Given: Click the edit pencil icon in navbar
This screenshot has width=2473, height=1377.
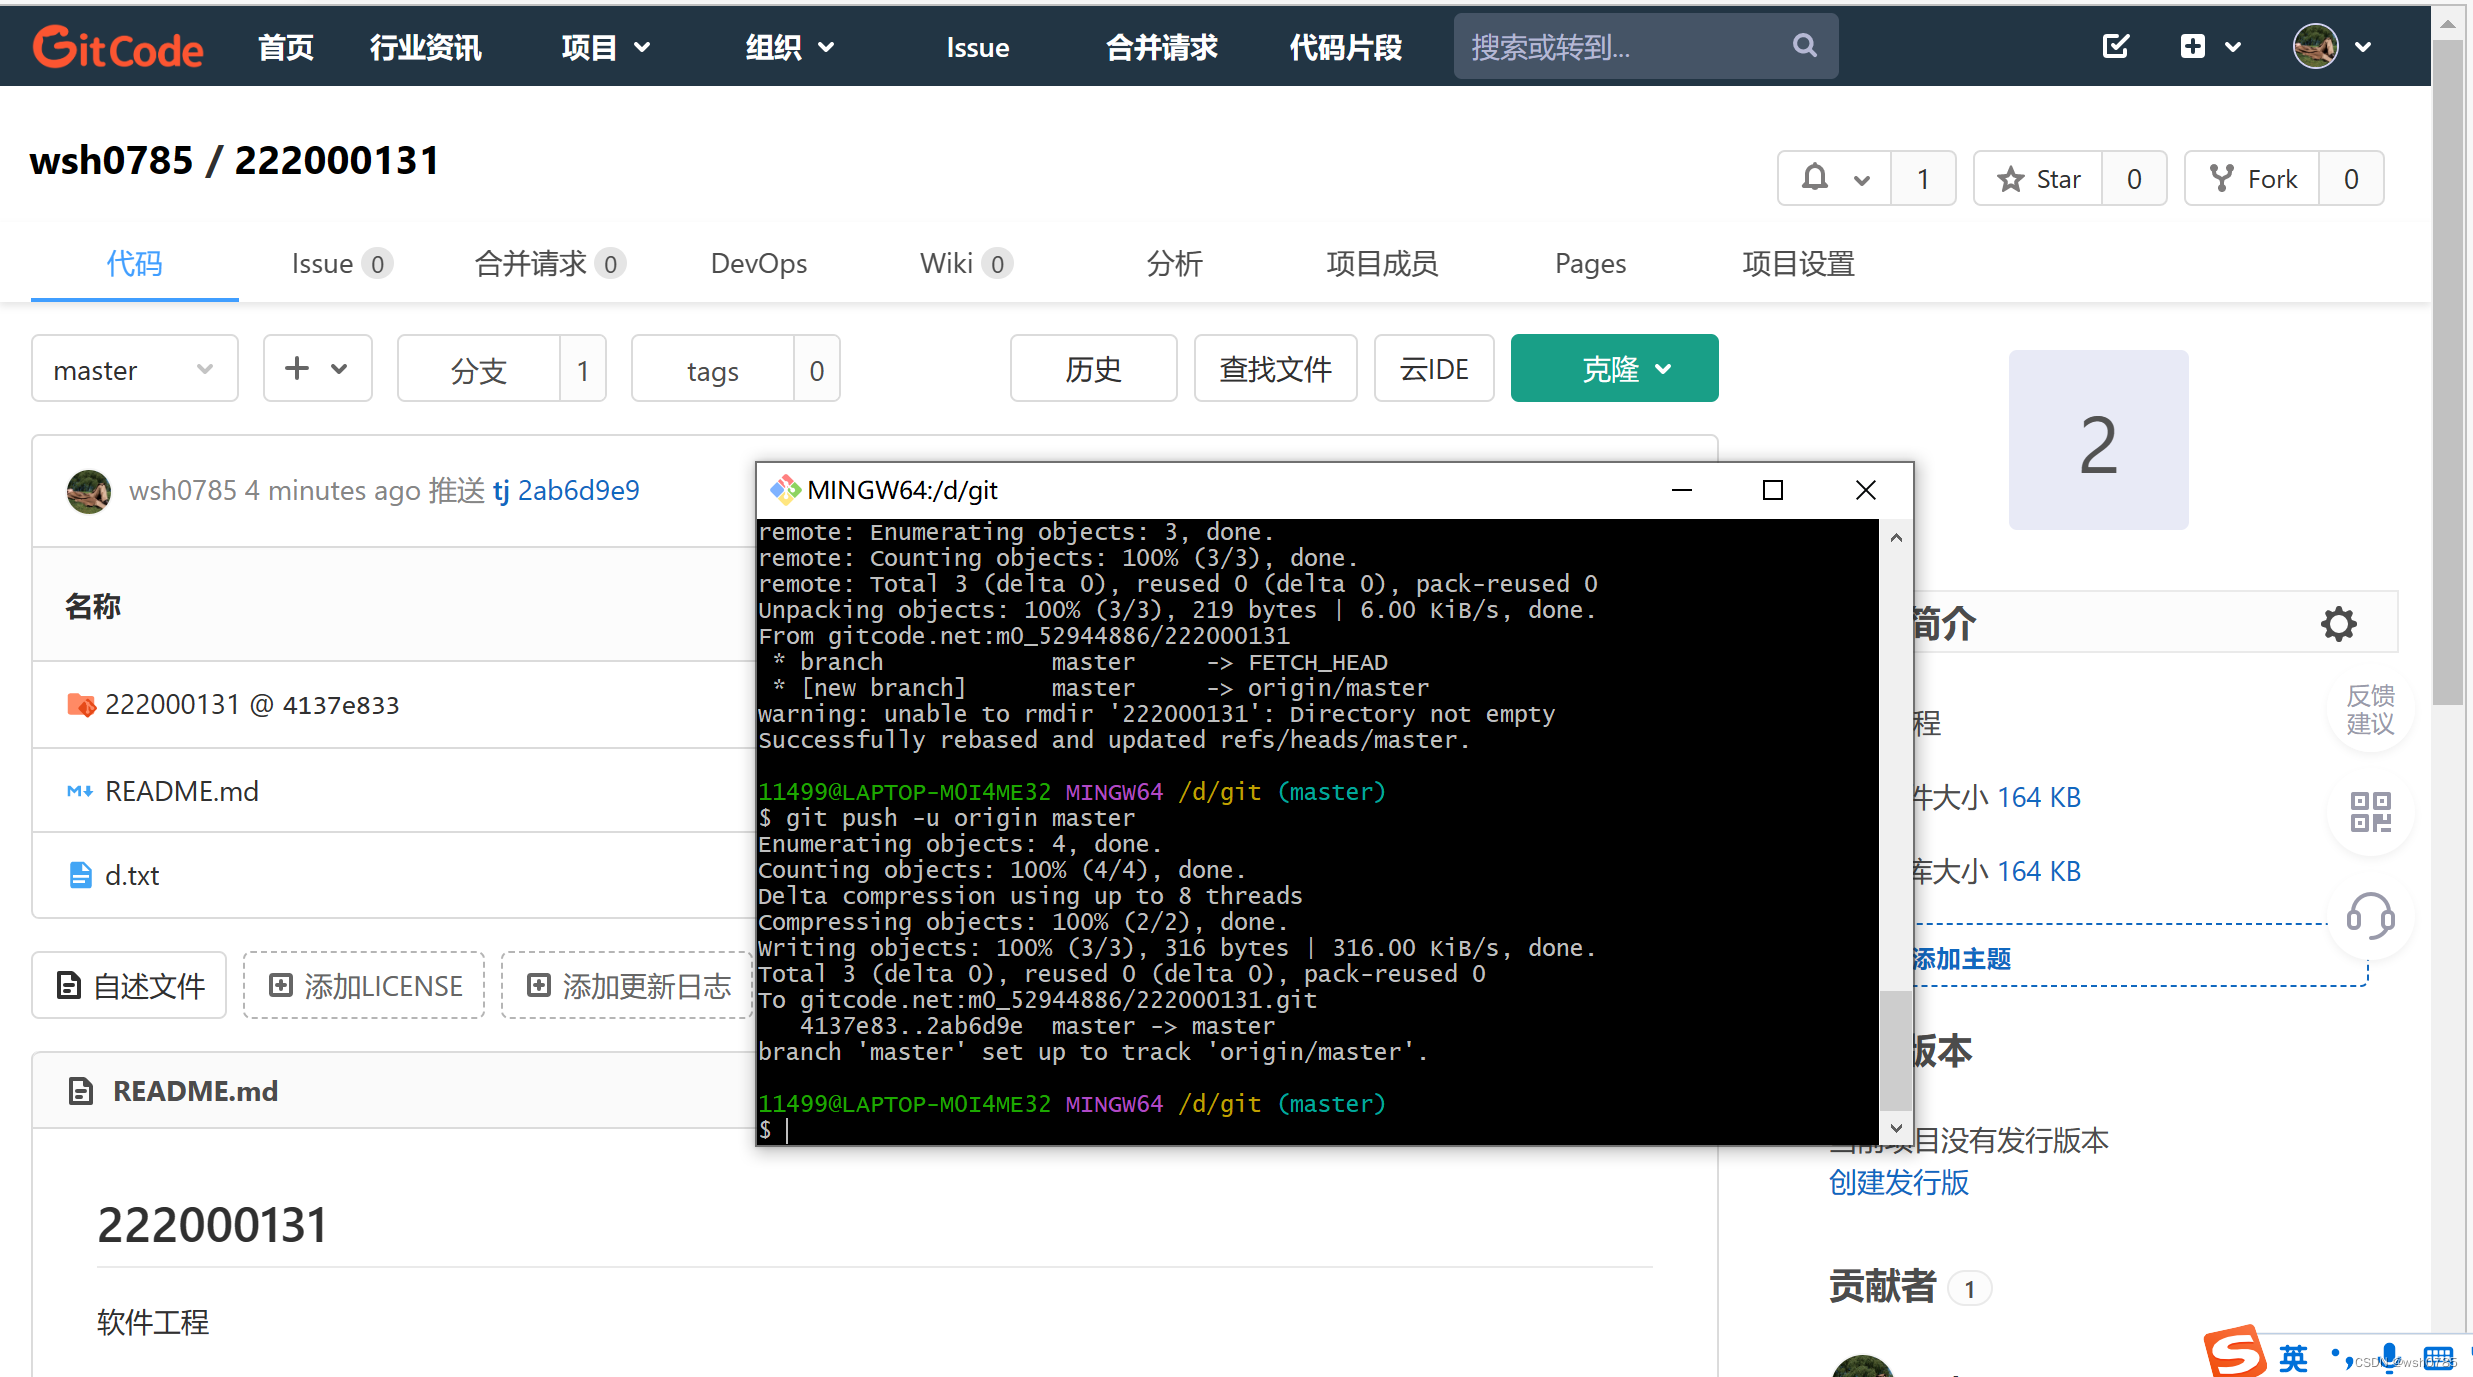Looking at the screenshot, I should (2115, 46).
